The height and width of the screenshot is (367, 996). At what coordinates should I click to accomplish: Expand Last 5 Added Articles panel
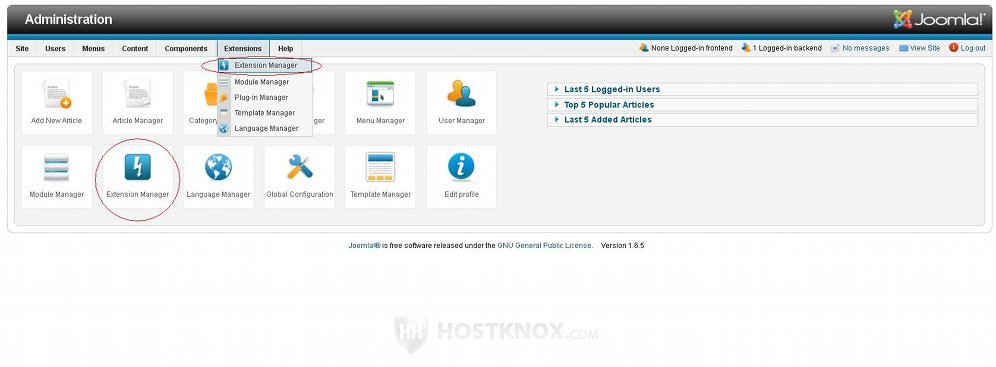pyautogui.click(x=762, y=119)
